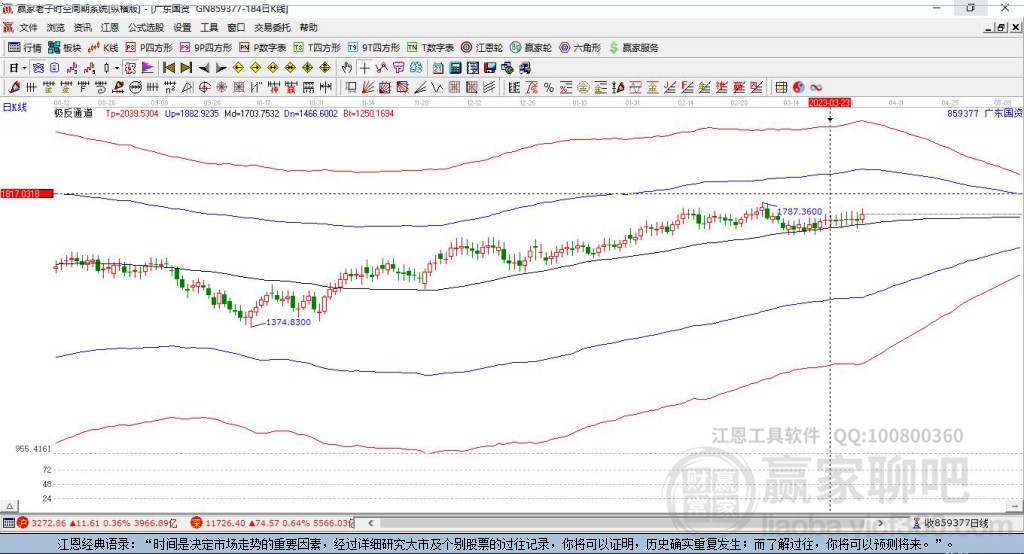Screen dimensions: 1024x554
Task: Open the 公式选股 menu
Action: [146, 27]
